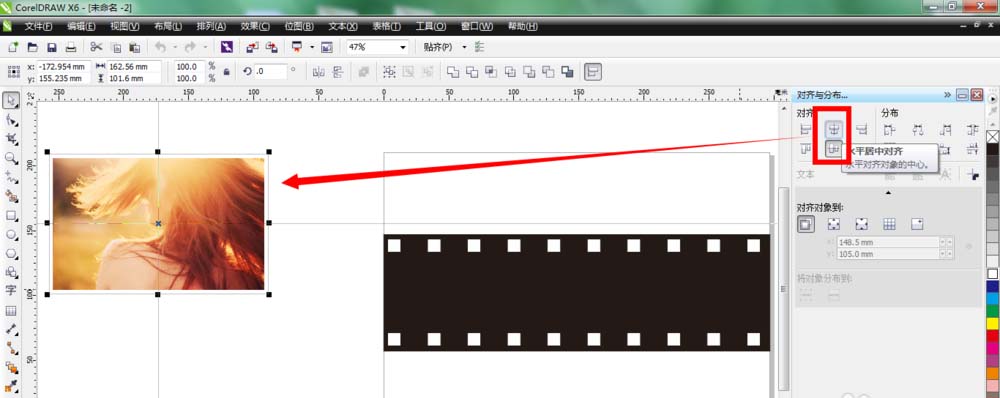
Task: Select the Polygon tool
Action: (11, 253)
